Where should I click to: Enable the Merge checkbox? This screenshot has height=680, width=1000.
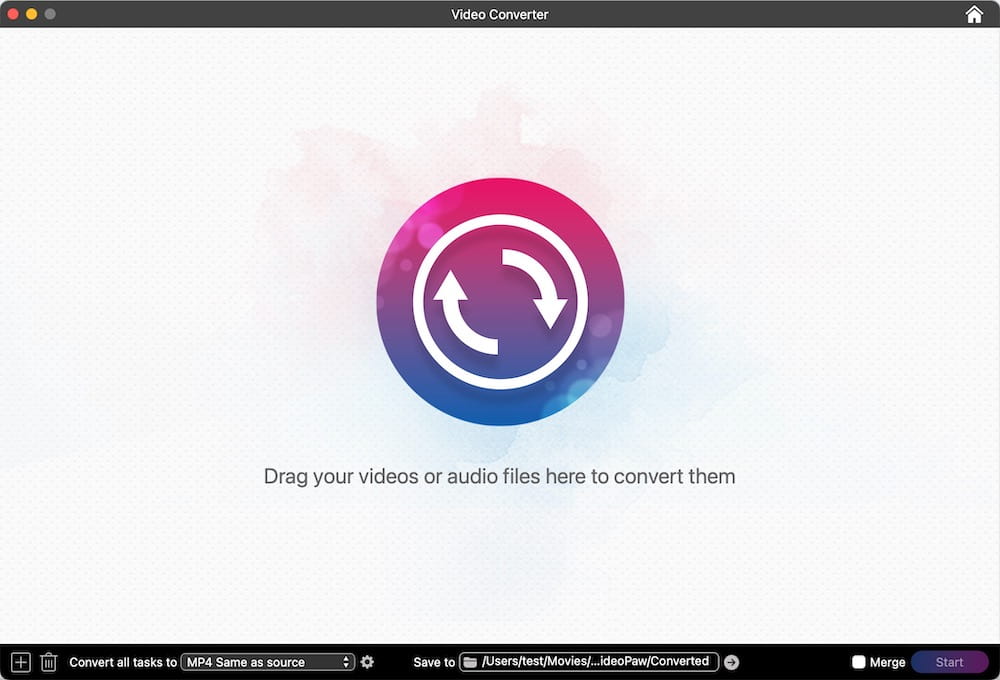[x=858, y=661]
